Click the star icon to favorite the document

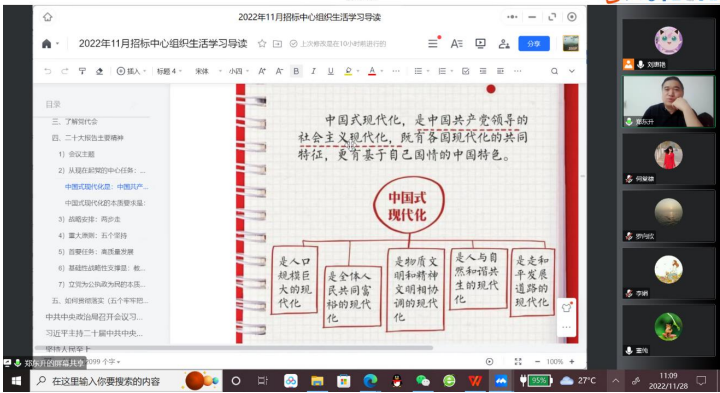pyautogui.click(x=262, y=44)
